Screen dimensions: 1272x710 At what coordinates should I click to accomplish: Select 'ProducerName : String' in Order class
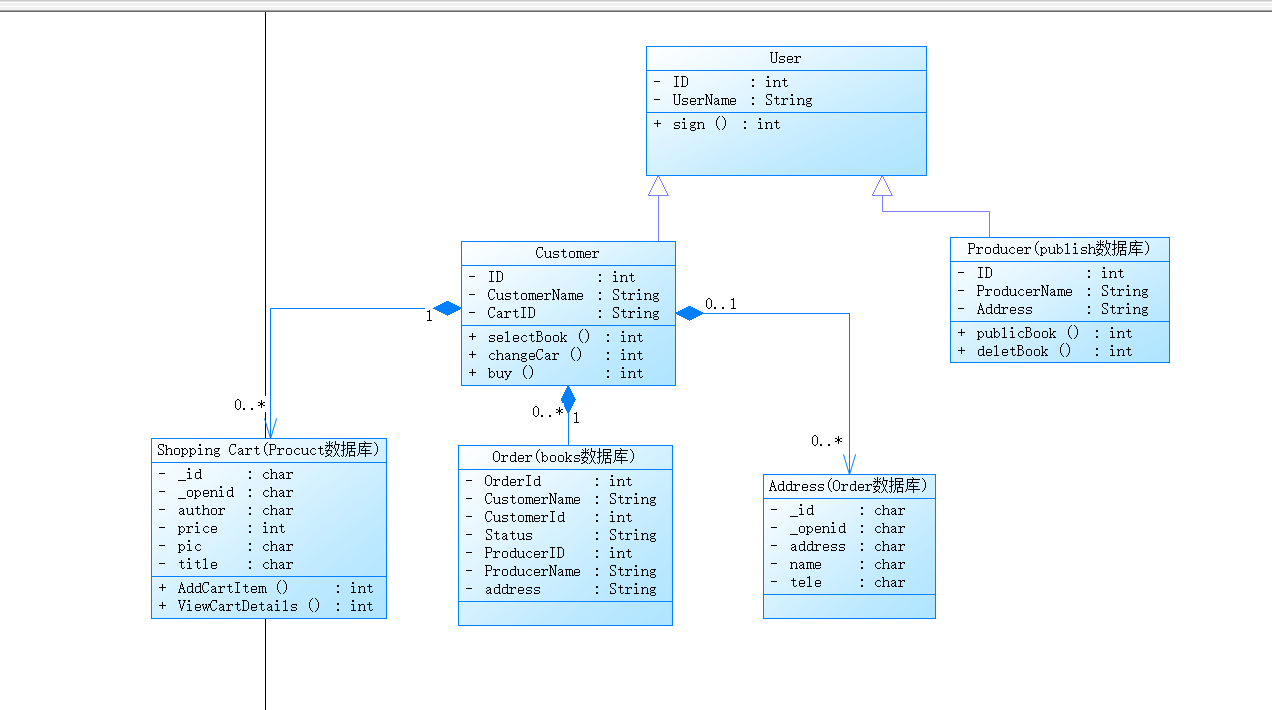[561, 571]
